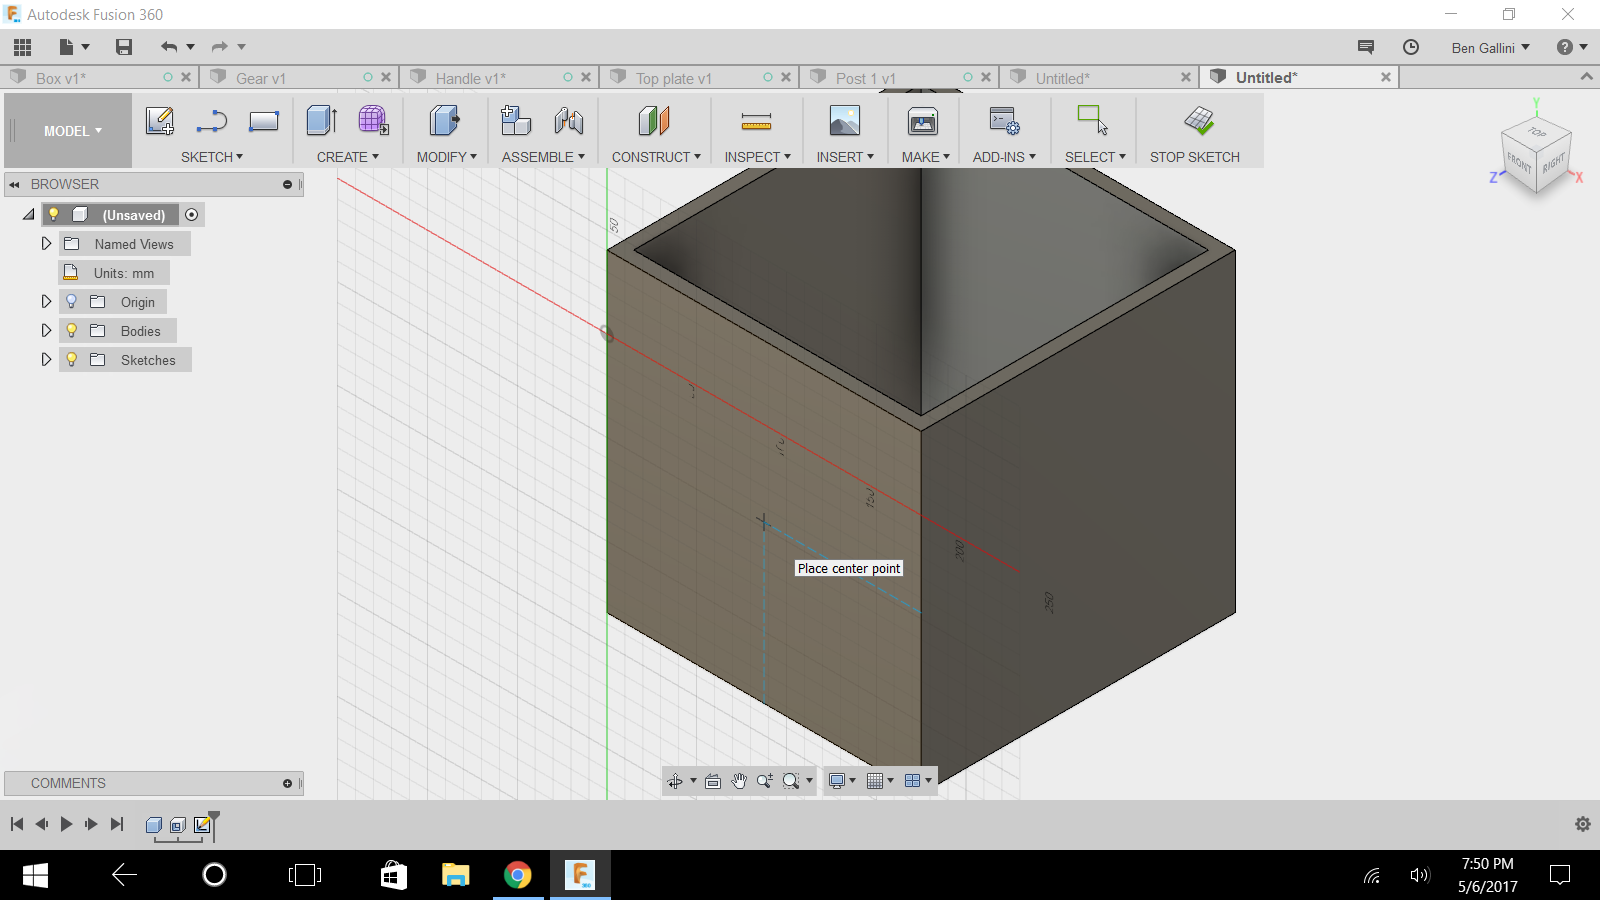Select the Rectangle sketch tool
The image size is (1600, 900).
264,121
